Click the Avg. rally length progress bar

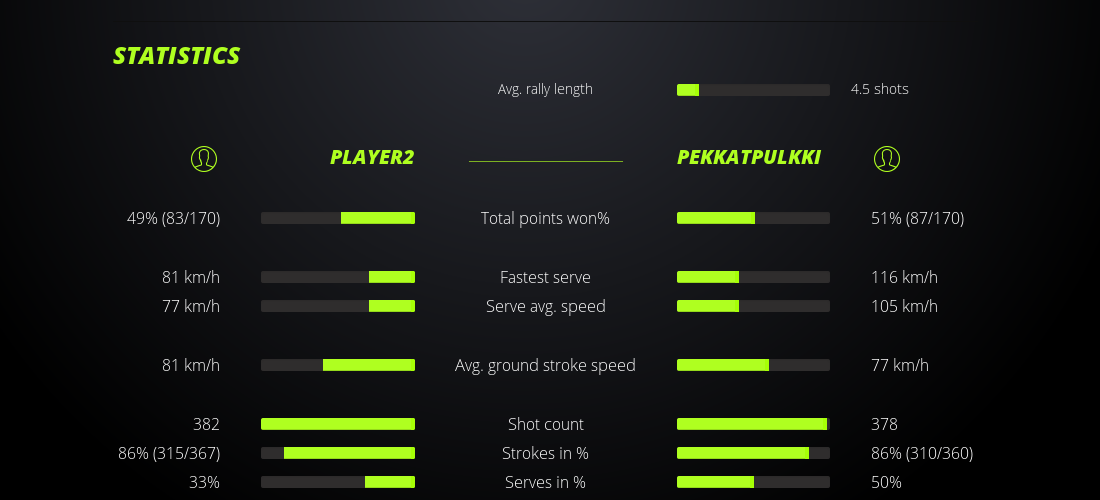point(753,90)
